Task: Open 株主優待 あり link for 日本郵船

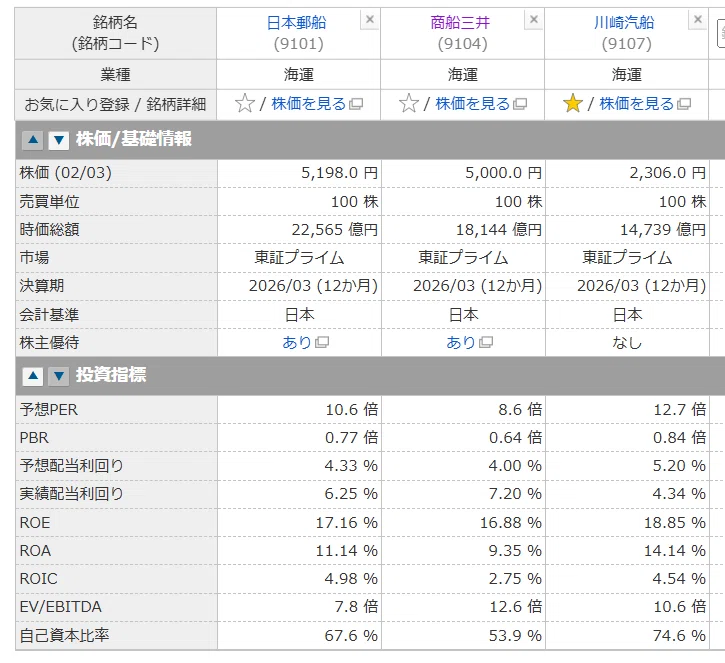Action: pos(297,343)
